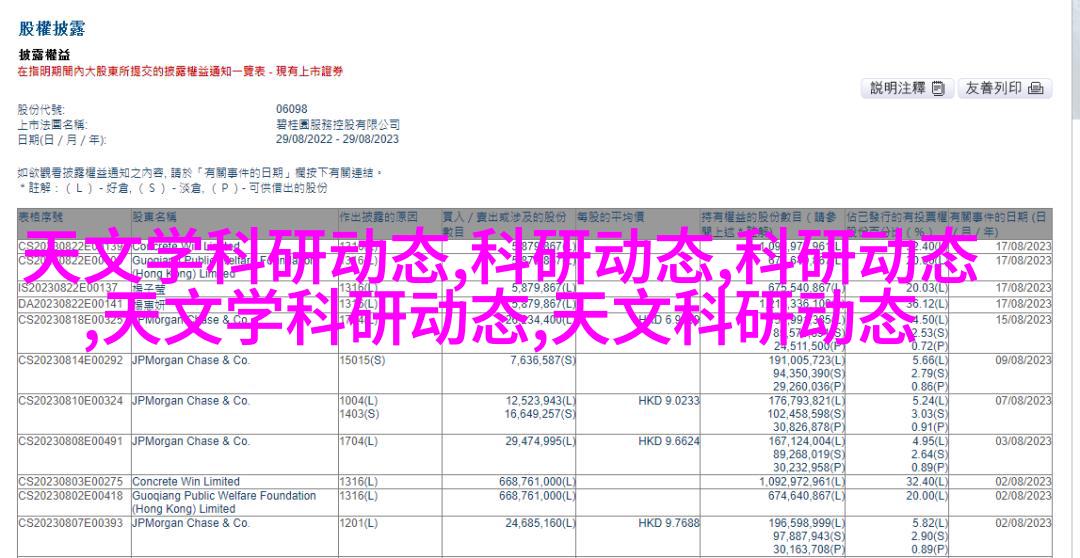Click the 友善列印 print-friendly button
Image resolution: width=1080 pixels, height=558 pixels.
pos(1004,88)
